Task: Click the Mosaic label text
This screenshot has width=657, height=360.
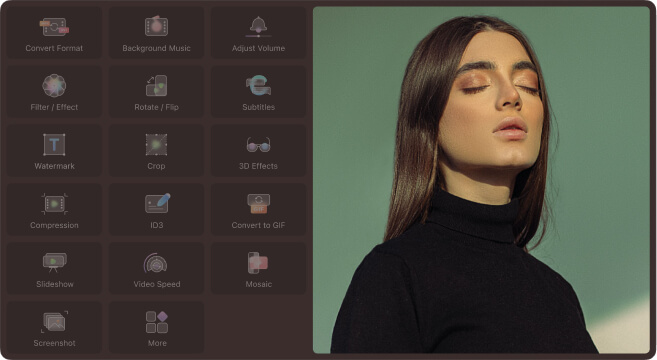Action: 259,284
